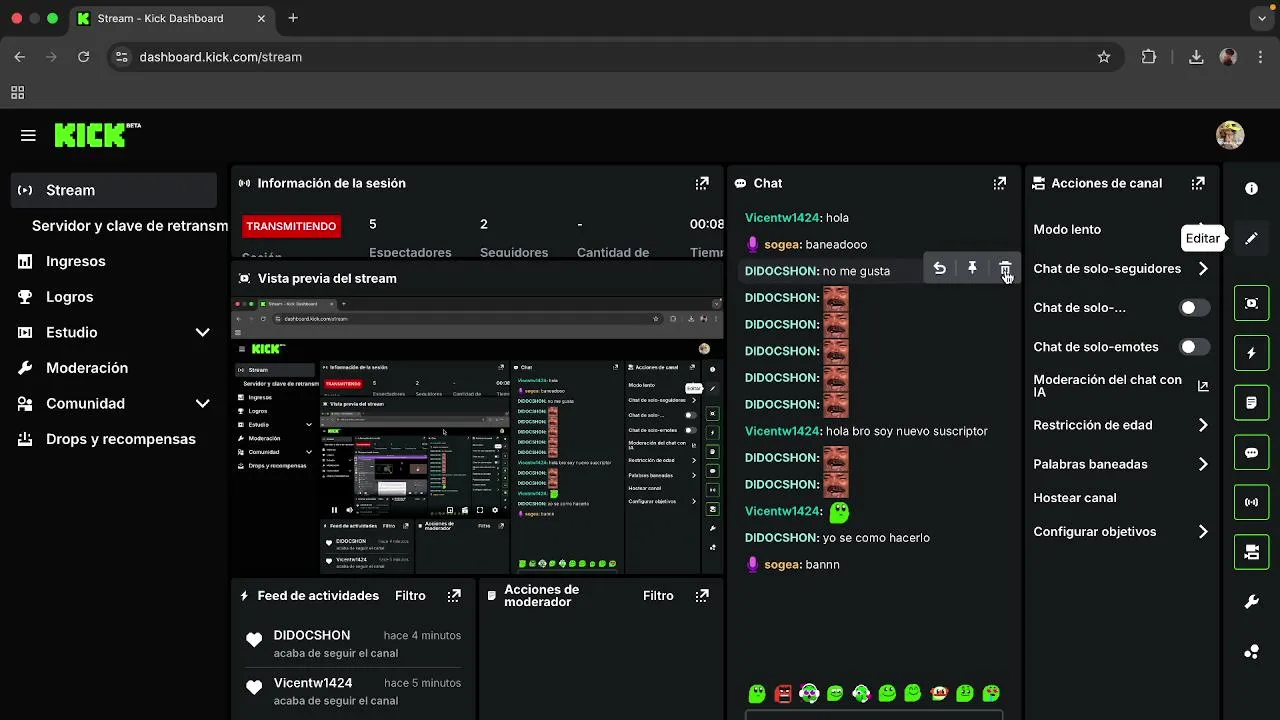Click Filtro in Acciones de moderador

click(x=658, y=595)
